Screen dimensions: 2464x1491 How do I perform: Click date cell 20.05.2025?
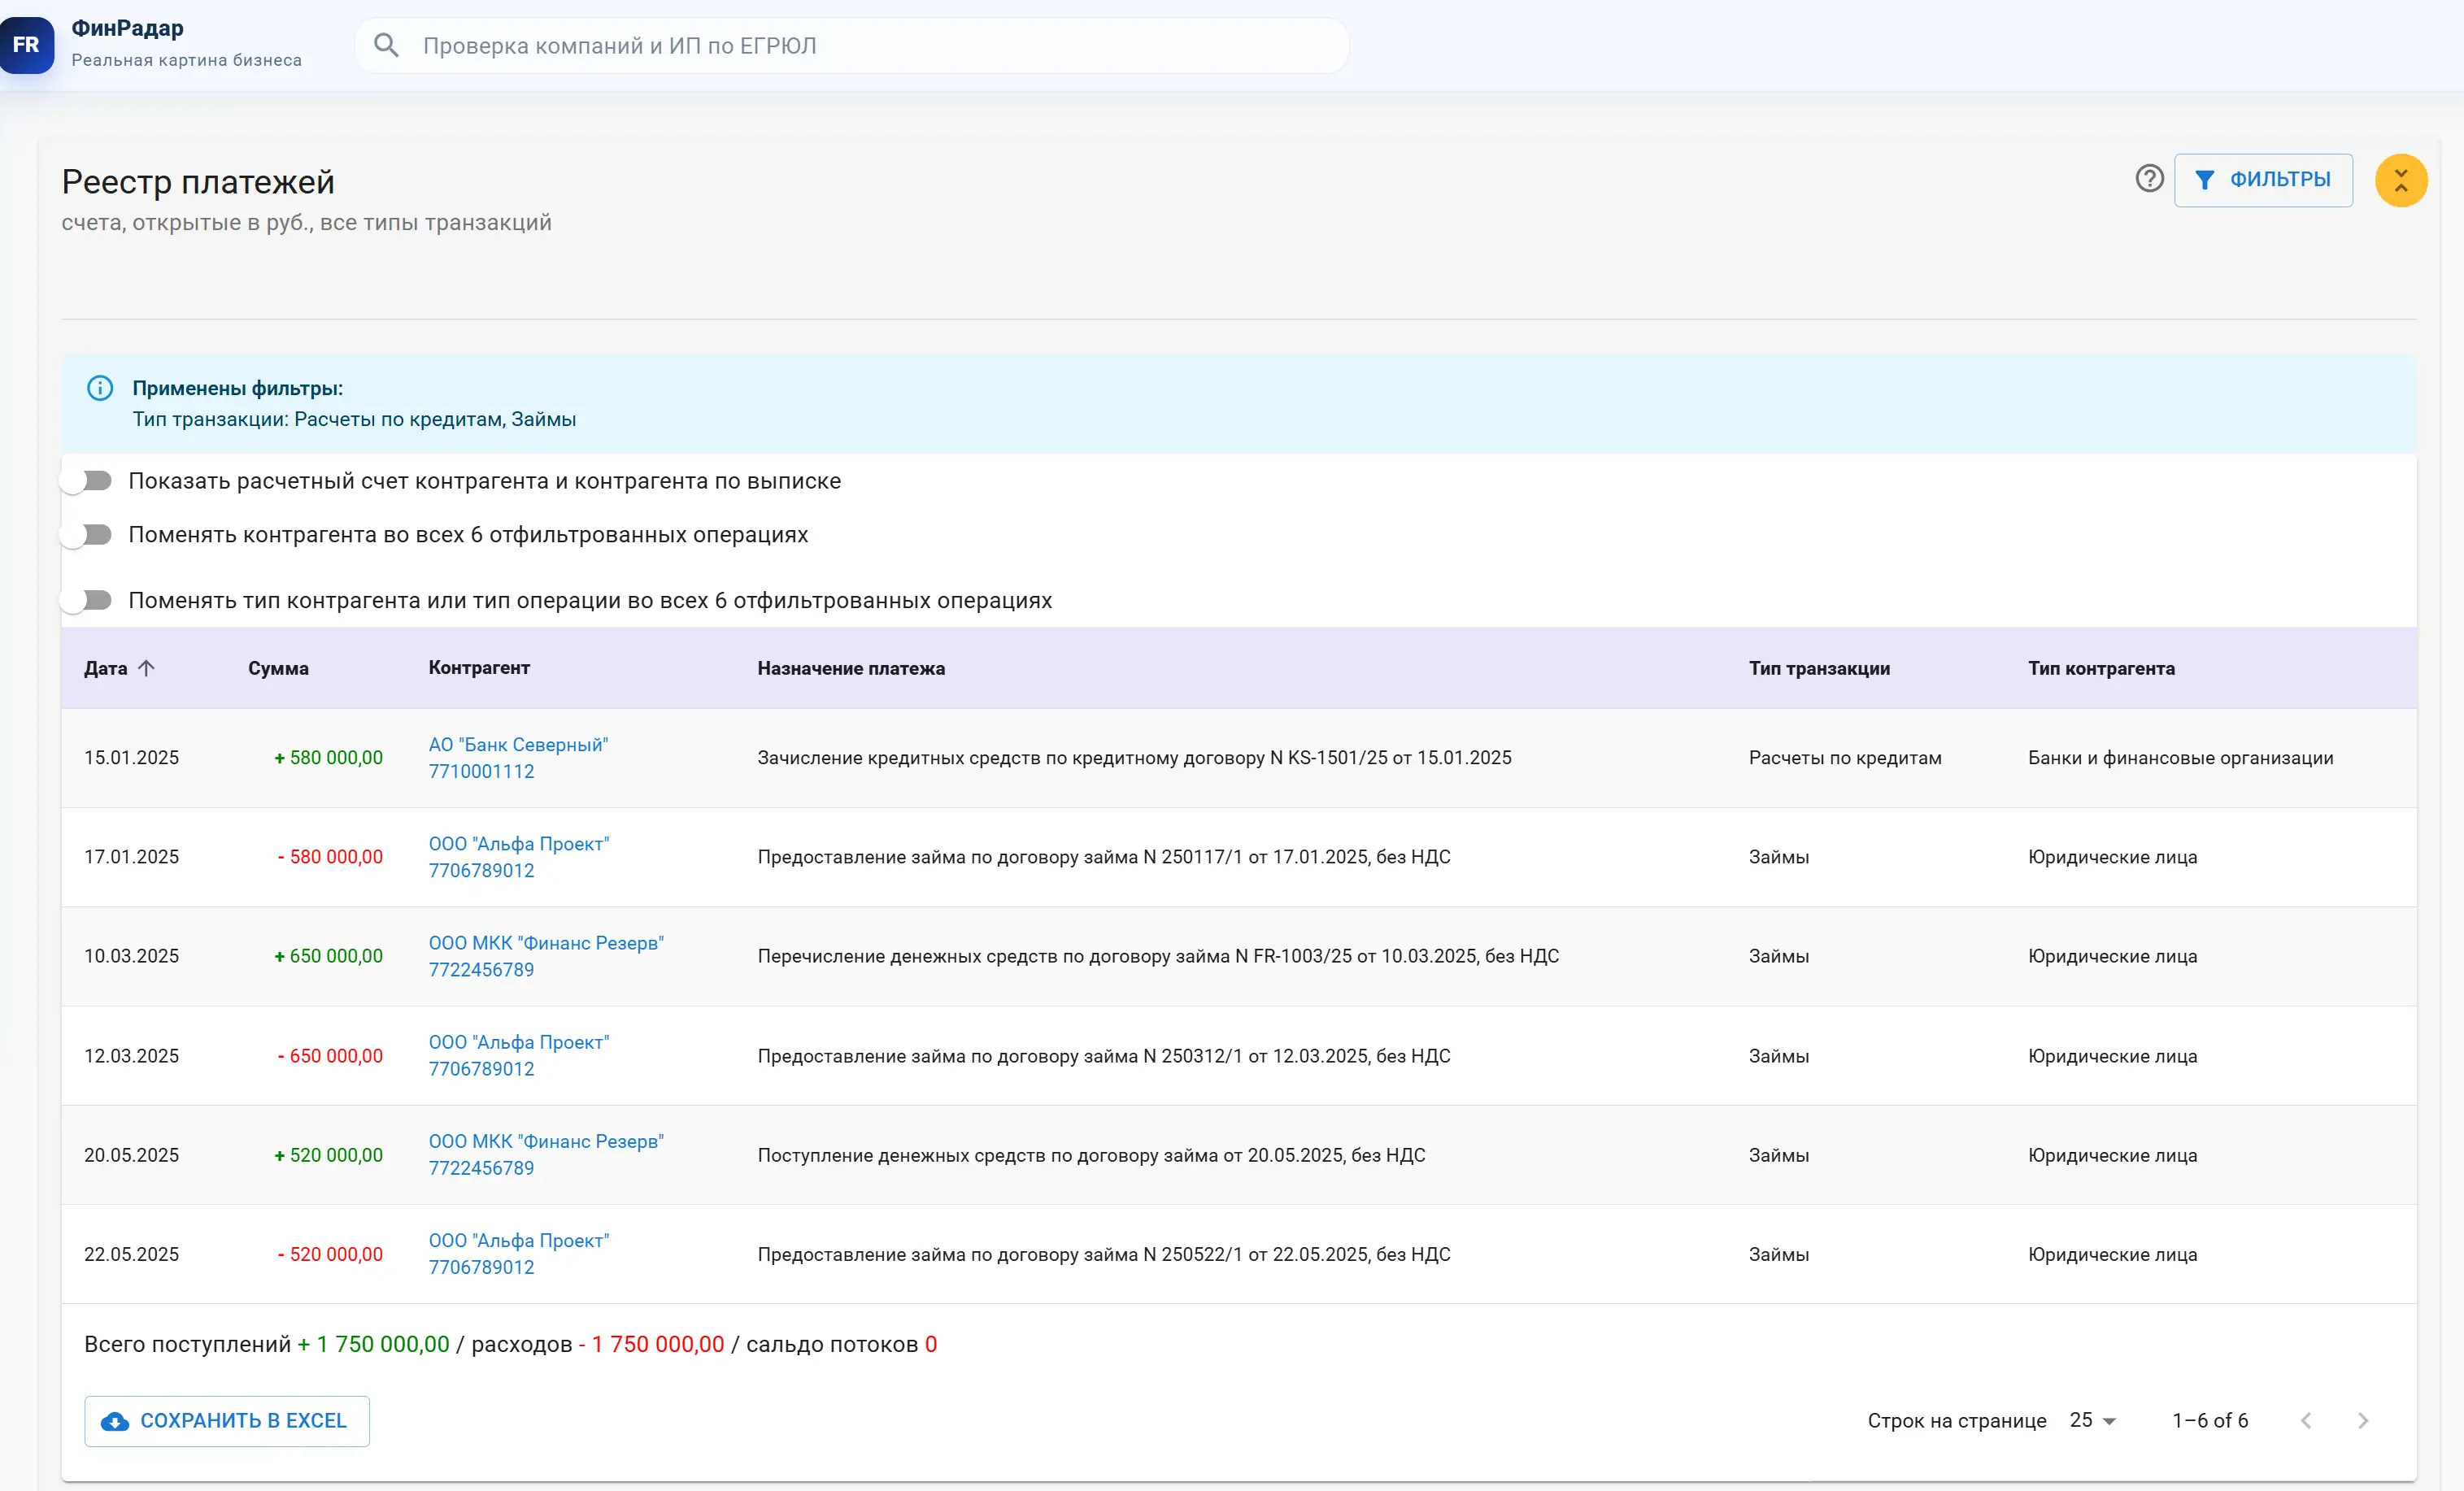131,1155
